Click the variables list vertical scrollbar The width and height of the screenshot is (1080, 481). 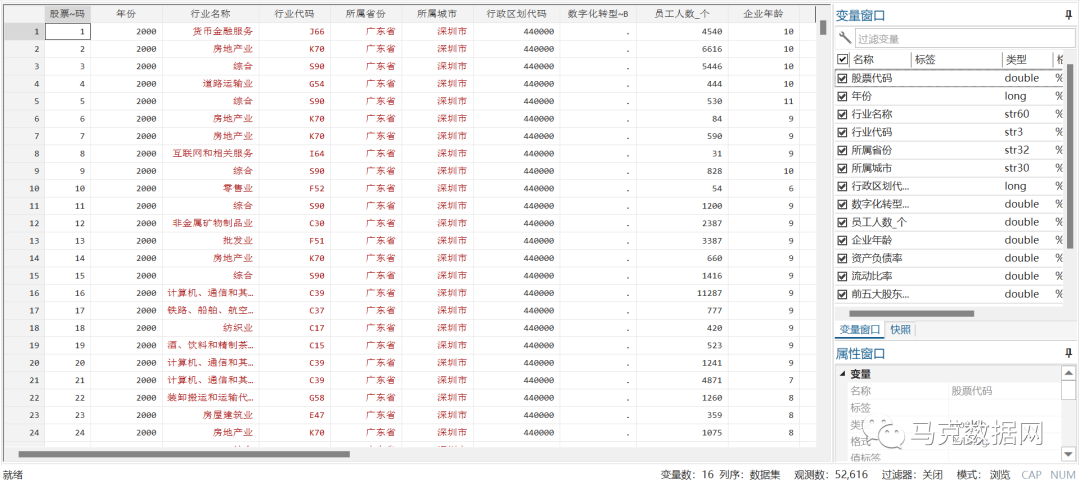pyautogui.click(x=1070, y=156)
